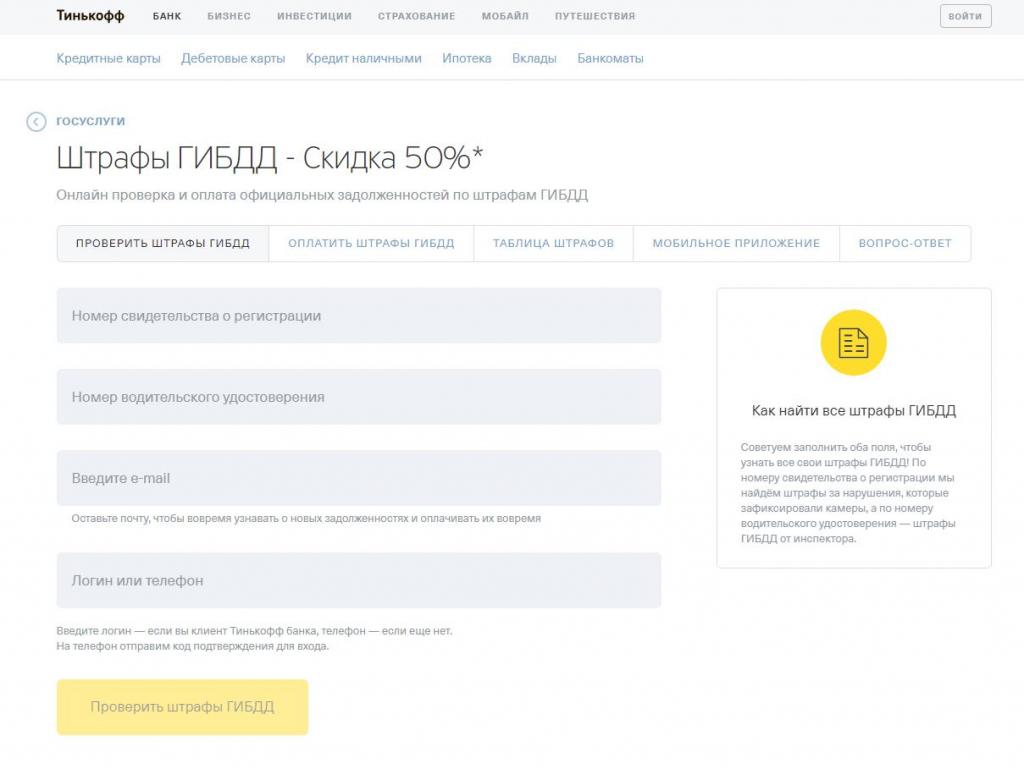Click the yellow Проверить штрафы ГИБДД button
This screenshot has height=769, width=1024.
[x=182, y=707]
